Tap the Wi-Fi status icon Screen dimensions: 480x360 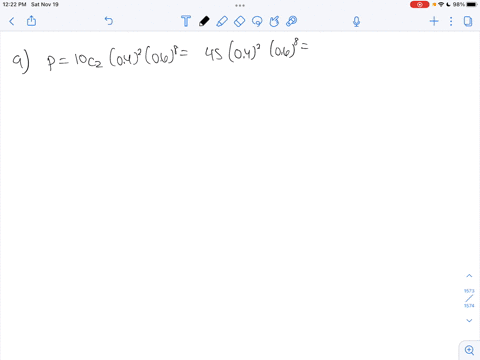coord(441,5)
